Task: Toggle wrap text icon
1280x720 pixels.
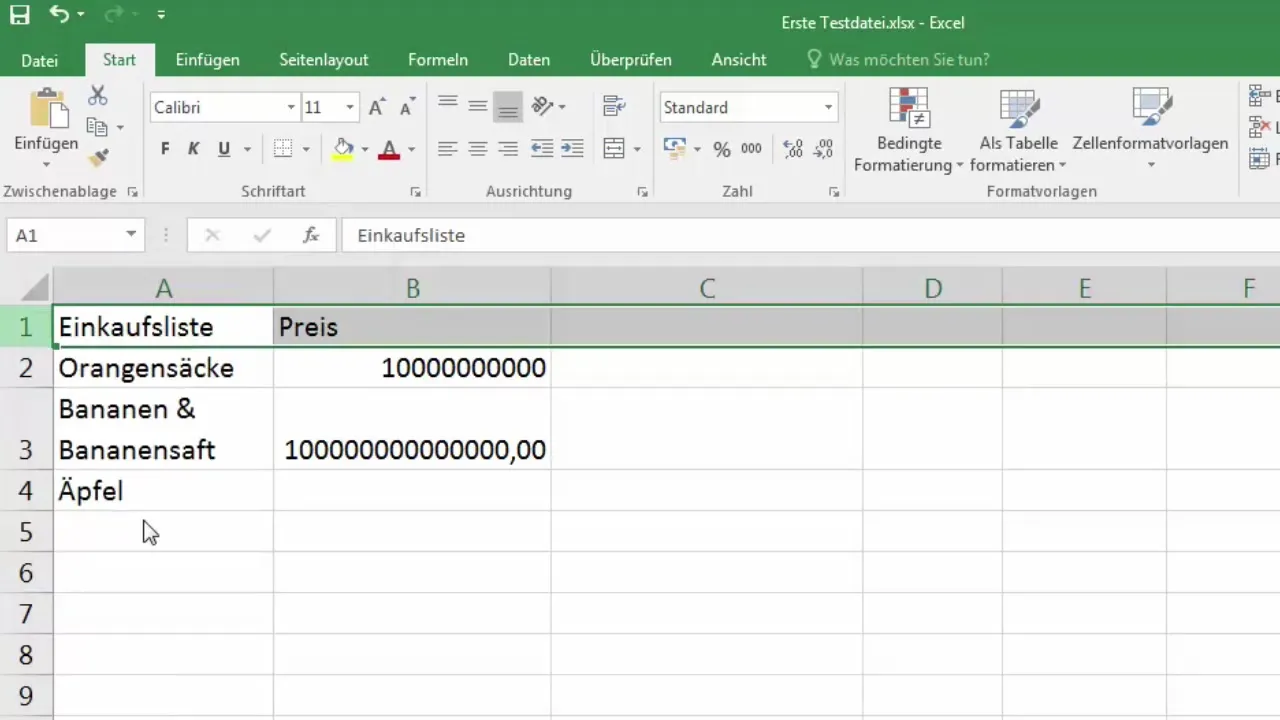Action: click(614, 106)
